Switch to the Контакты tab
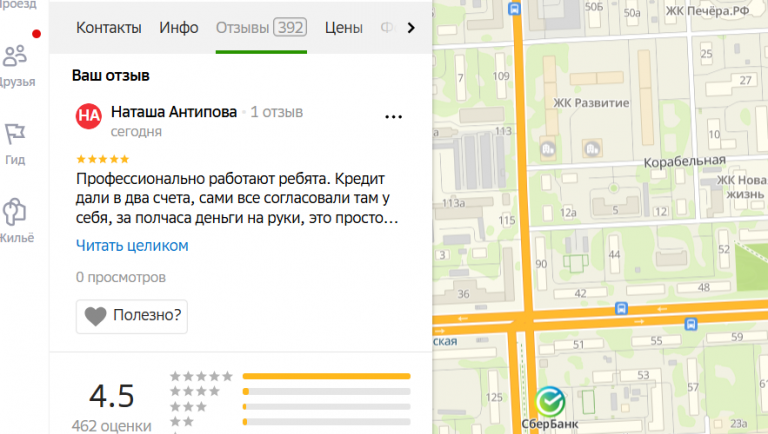This screenshot has height=434, width=768. [x=108, y=28]
